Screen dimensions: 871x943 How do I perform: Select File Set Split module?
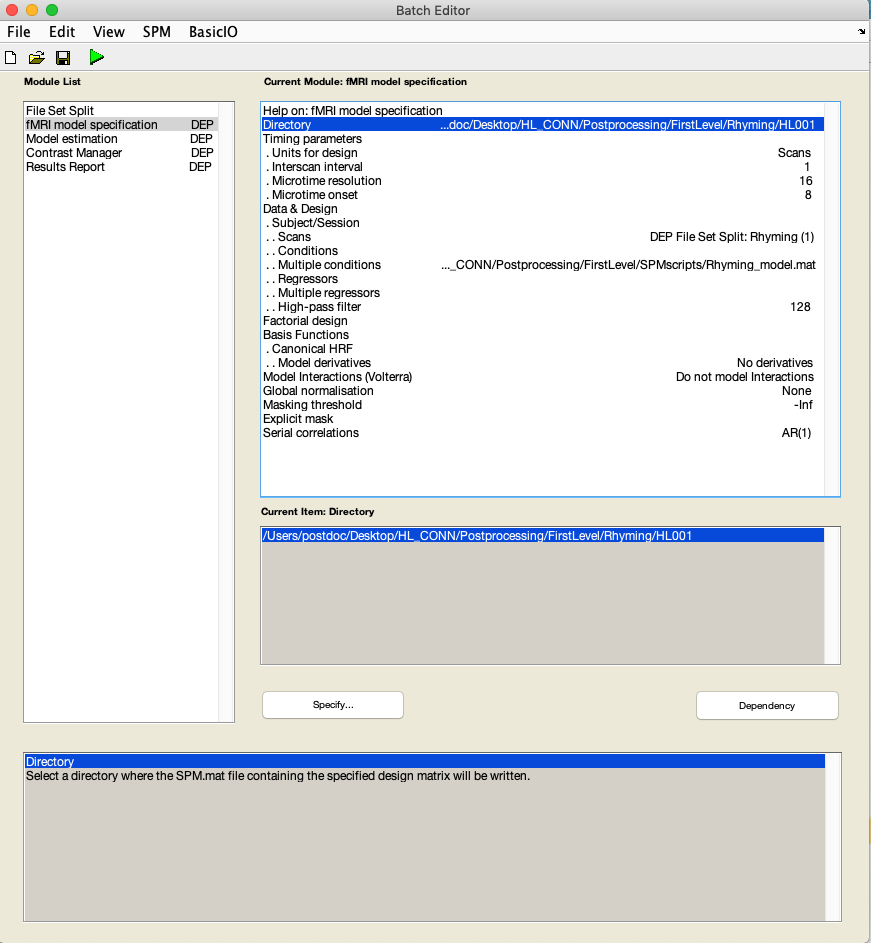point(60,111)
